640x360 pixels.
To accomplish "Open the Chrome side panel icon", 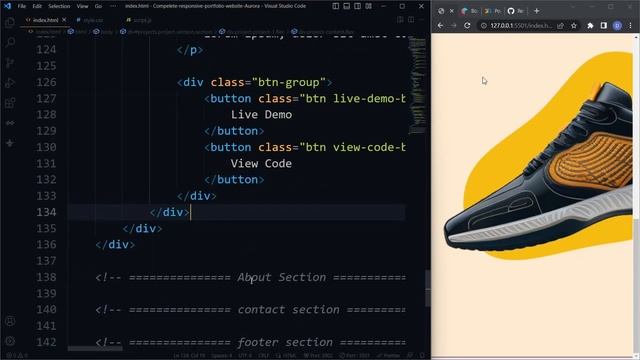I will [x=604, y=25].
